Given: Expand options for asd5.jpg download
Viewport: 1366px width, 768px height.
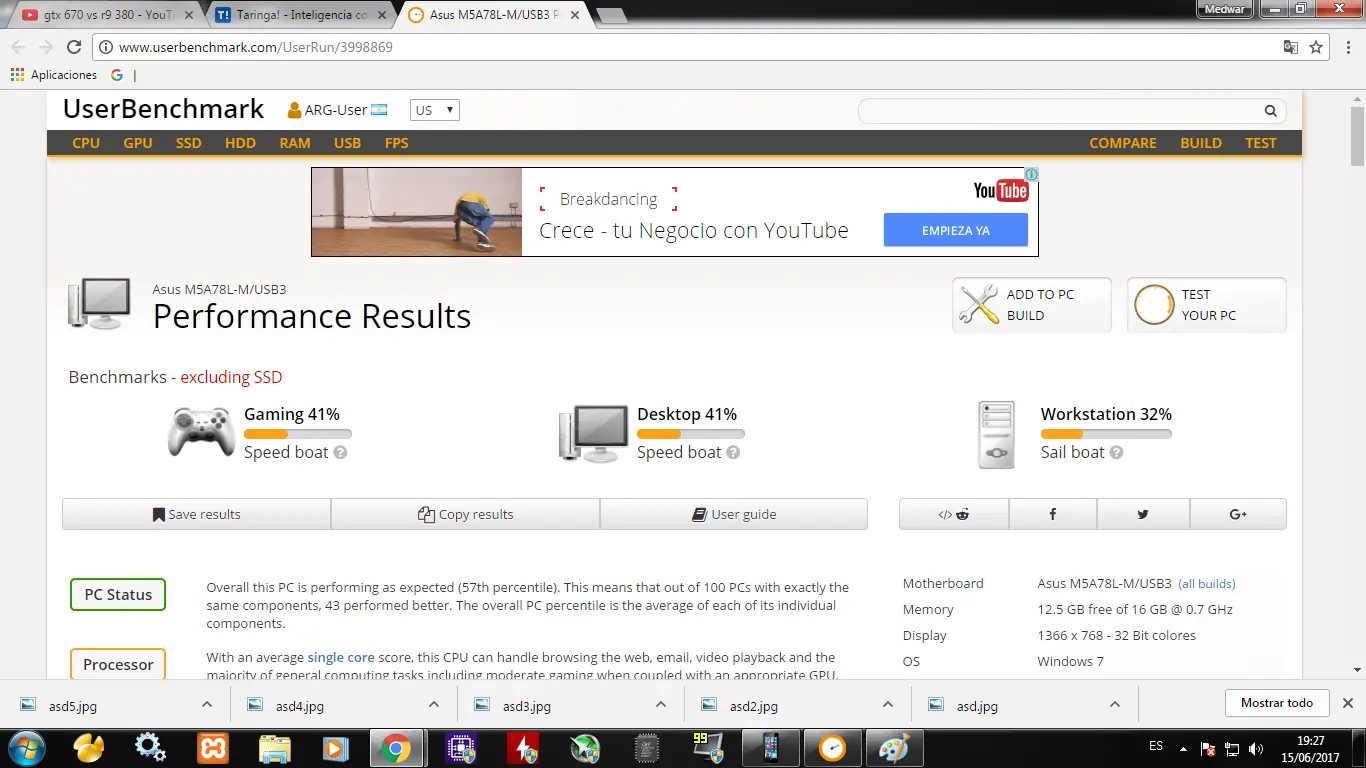Looking at the screenshot, I should [207, 704].
